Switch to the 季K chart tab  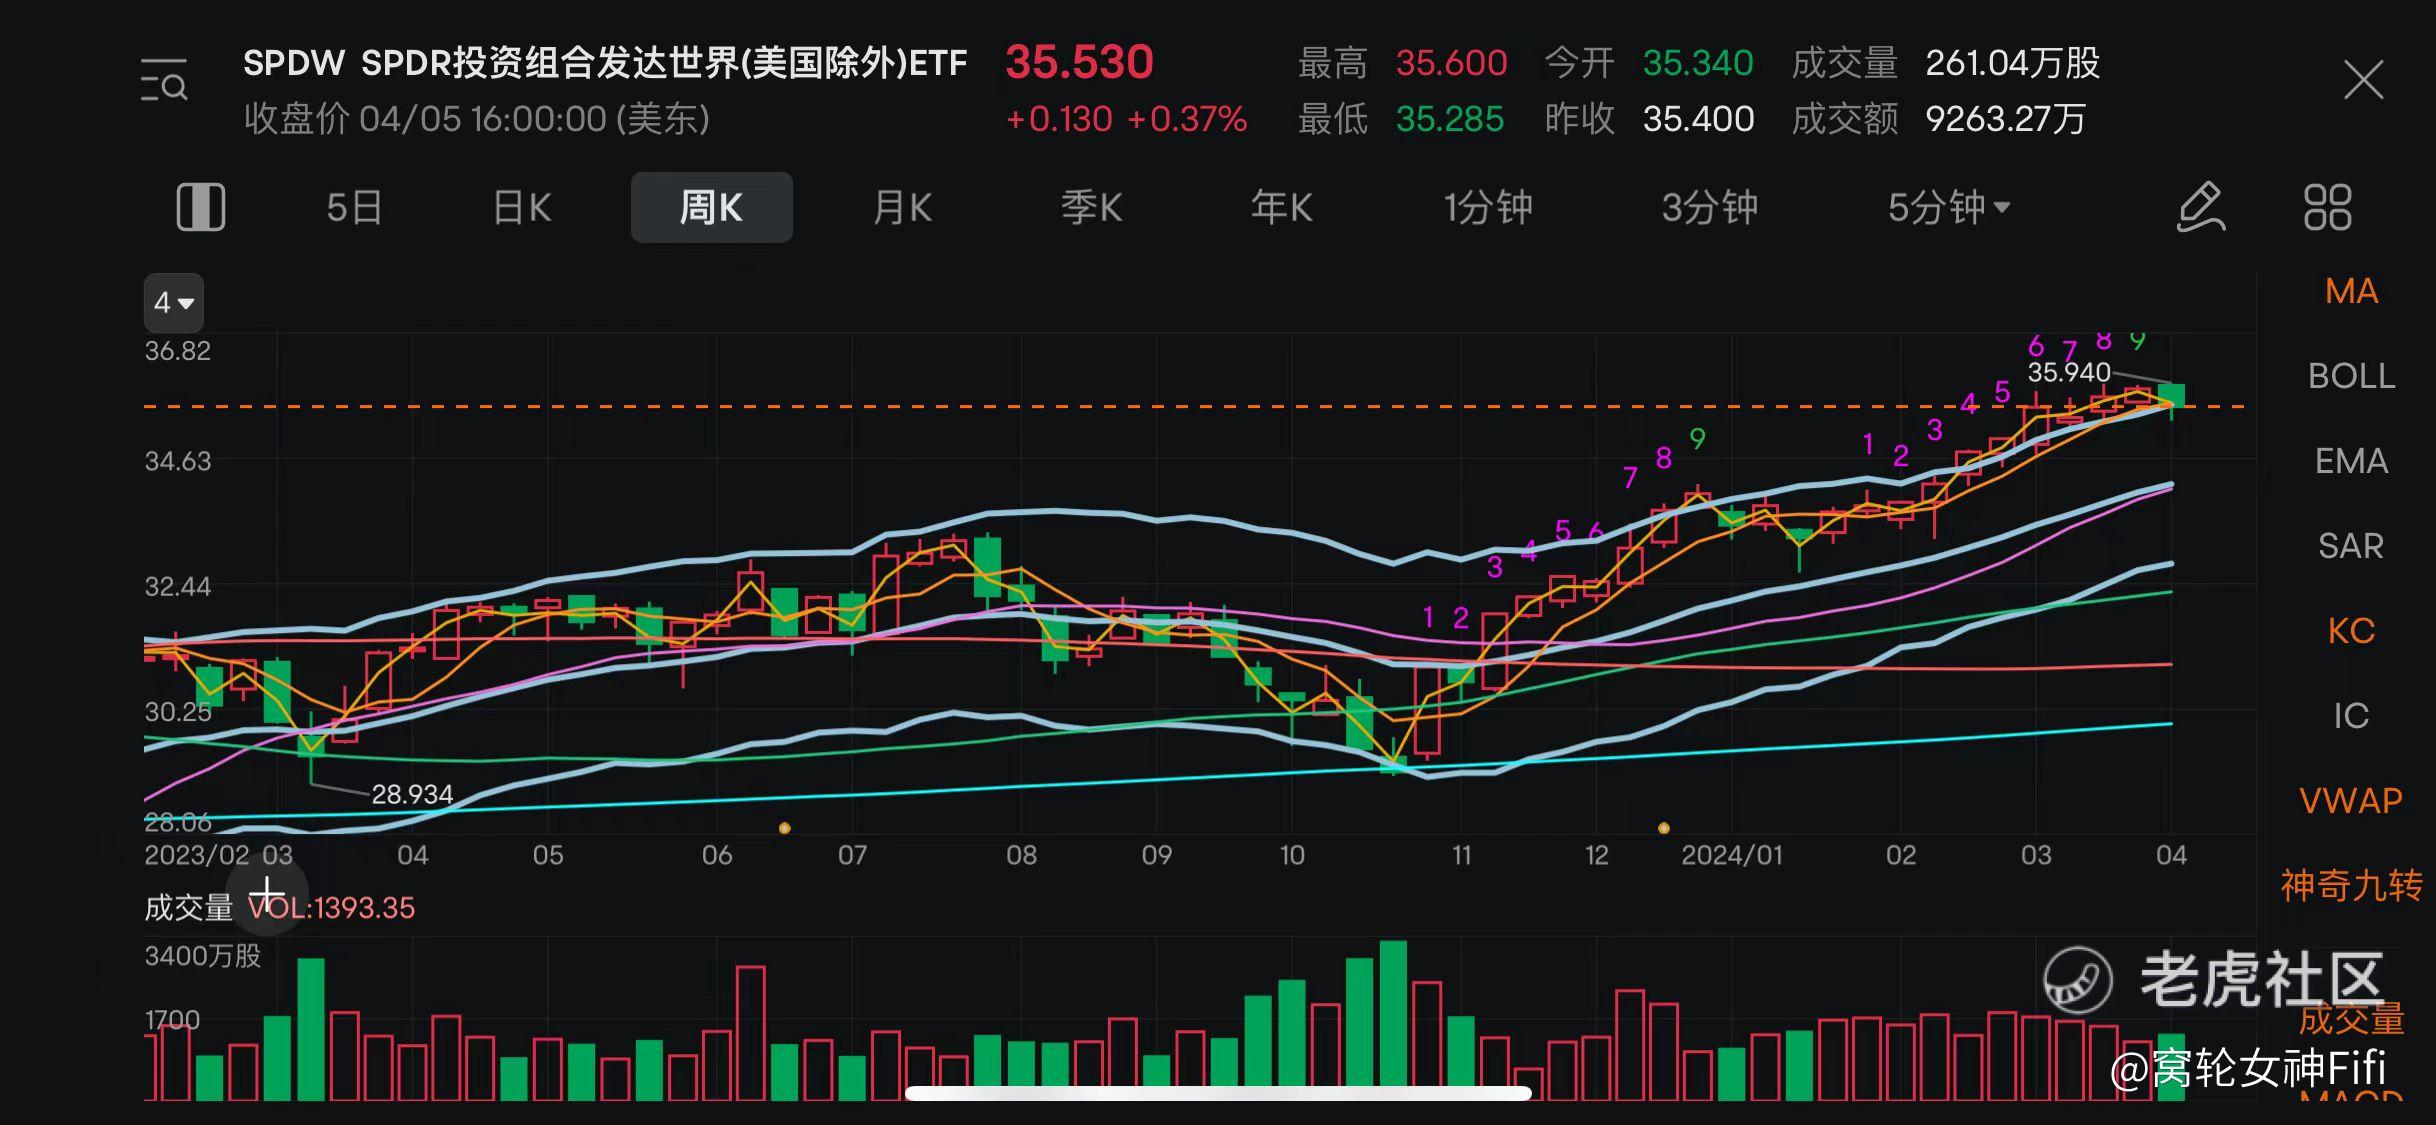(x=1091, y=208)
